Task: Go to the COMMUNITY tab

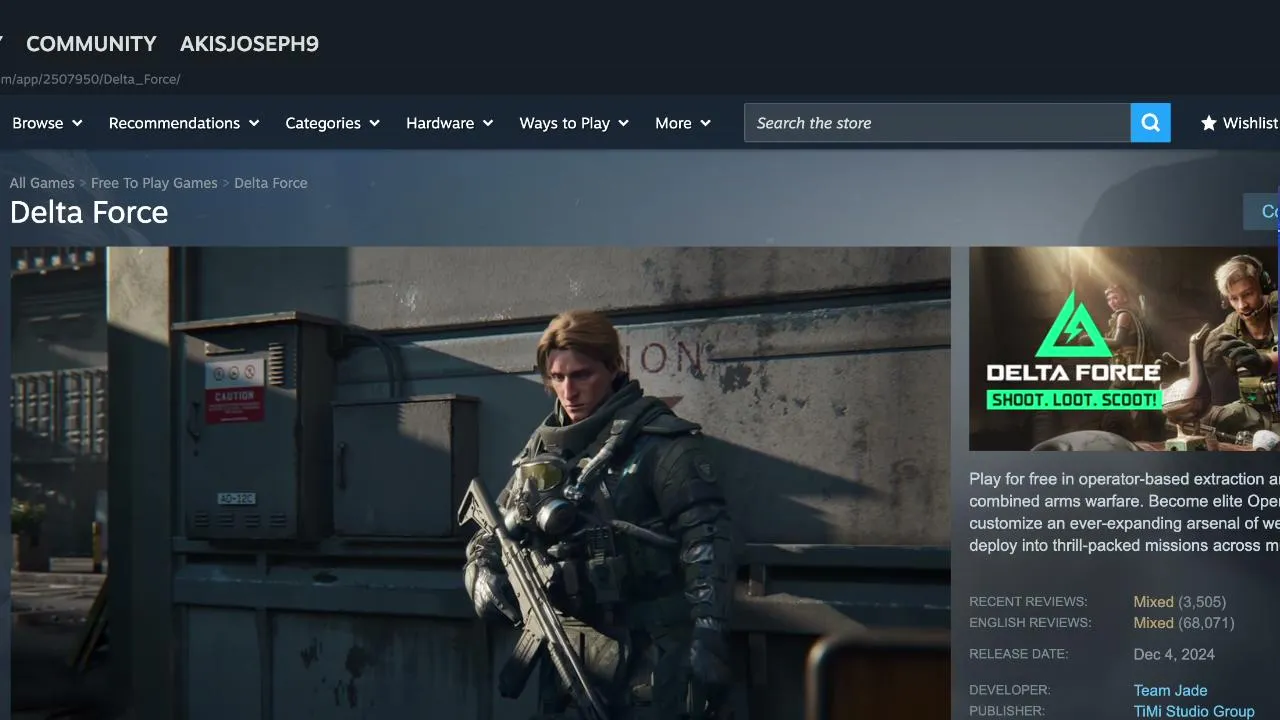Action: (x=91, y=44)
